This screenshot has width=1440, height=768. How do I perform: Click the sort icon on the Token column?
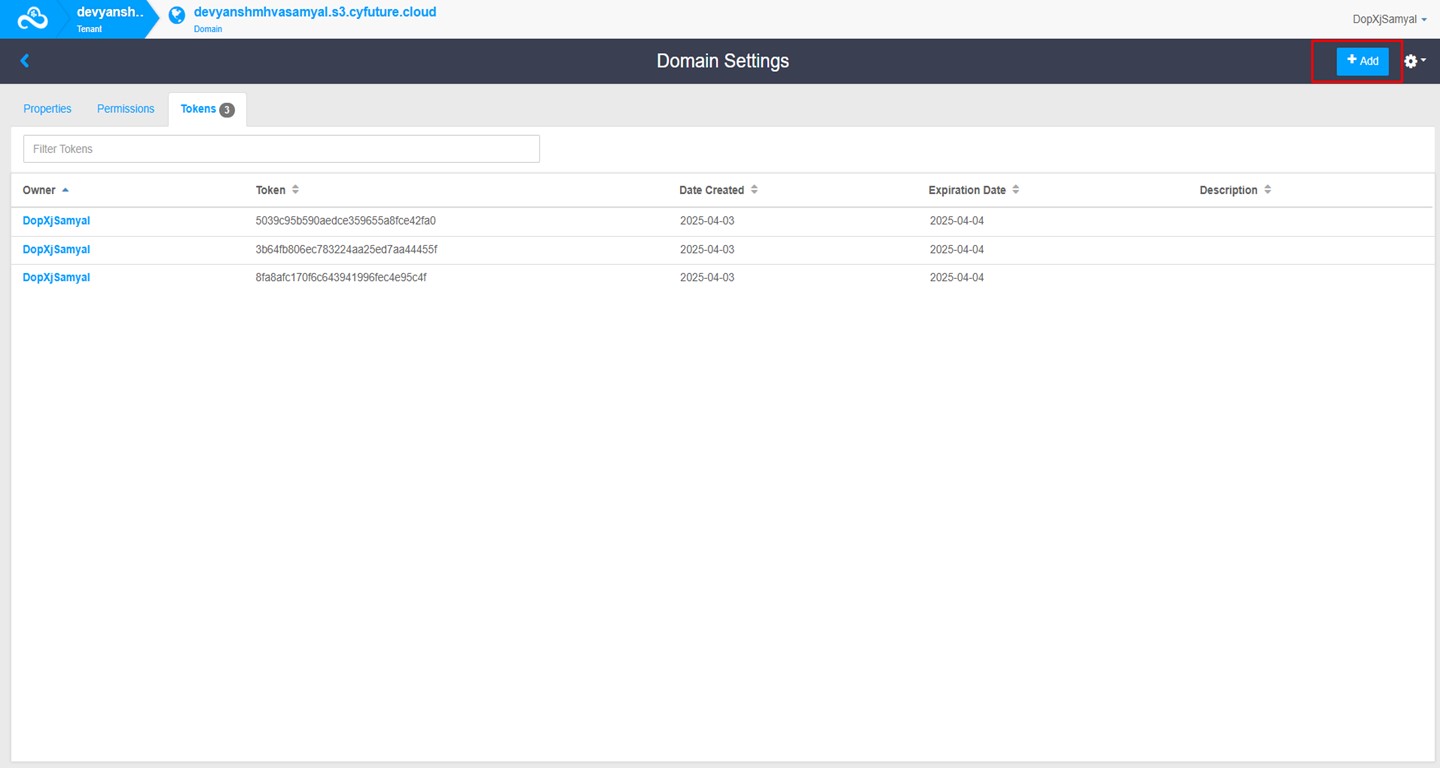[293, 189]
